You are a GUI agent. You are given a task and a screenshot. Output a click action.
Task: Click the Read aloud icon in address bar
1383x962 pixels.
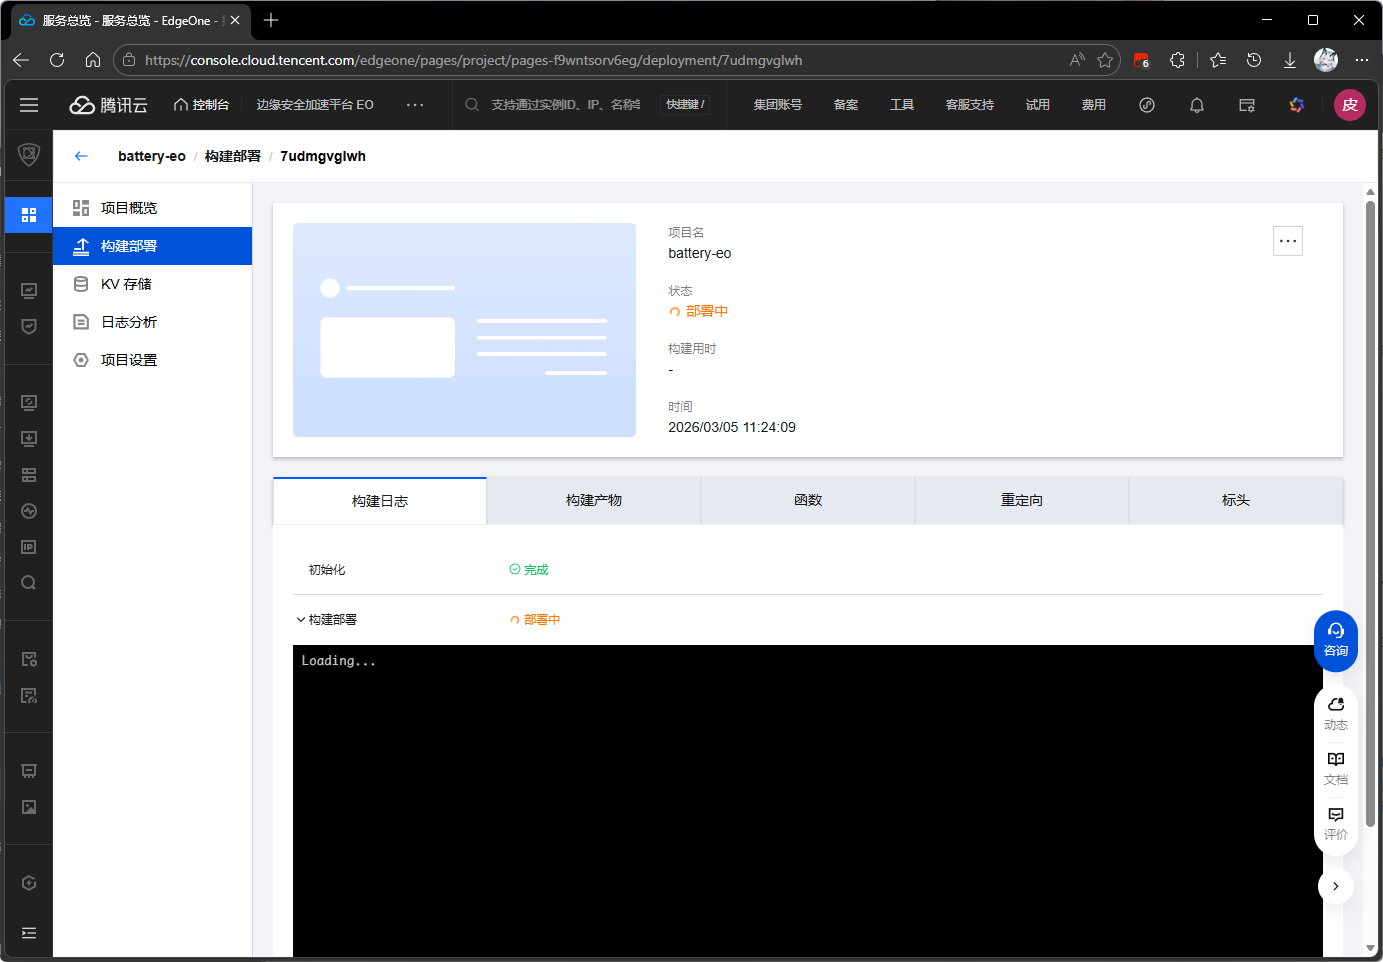1077,60
